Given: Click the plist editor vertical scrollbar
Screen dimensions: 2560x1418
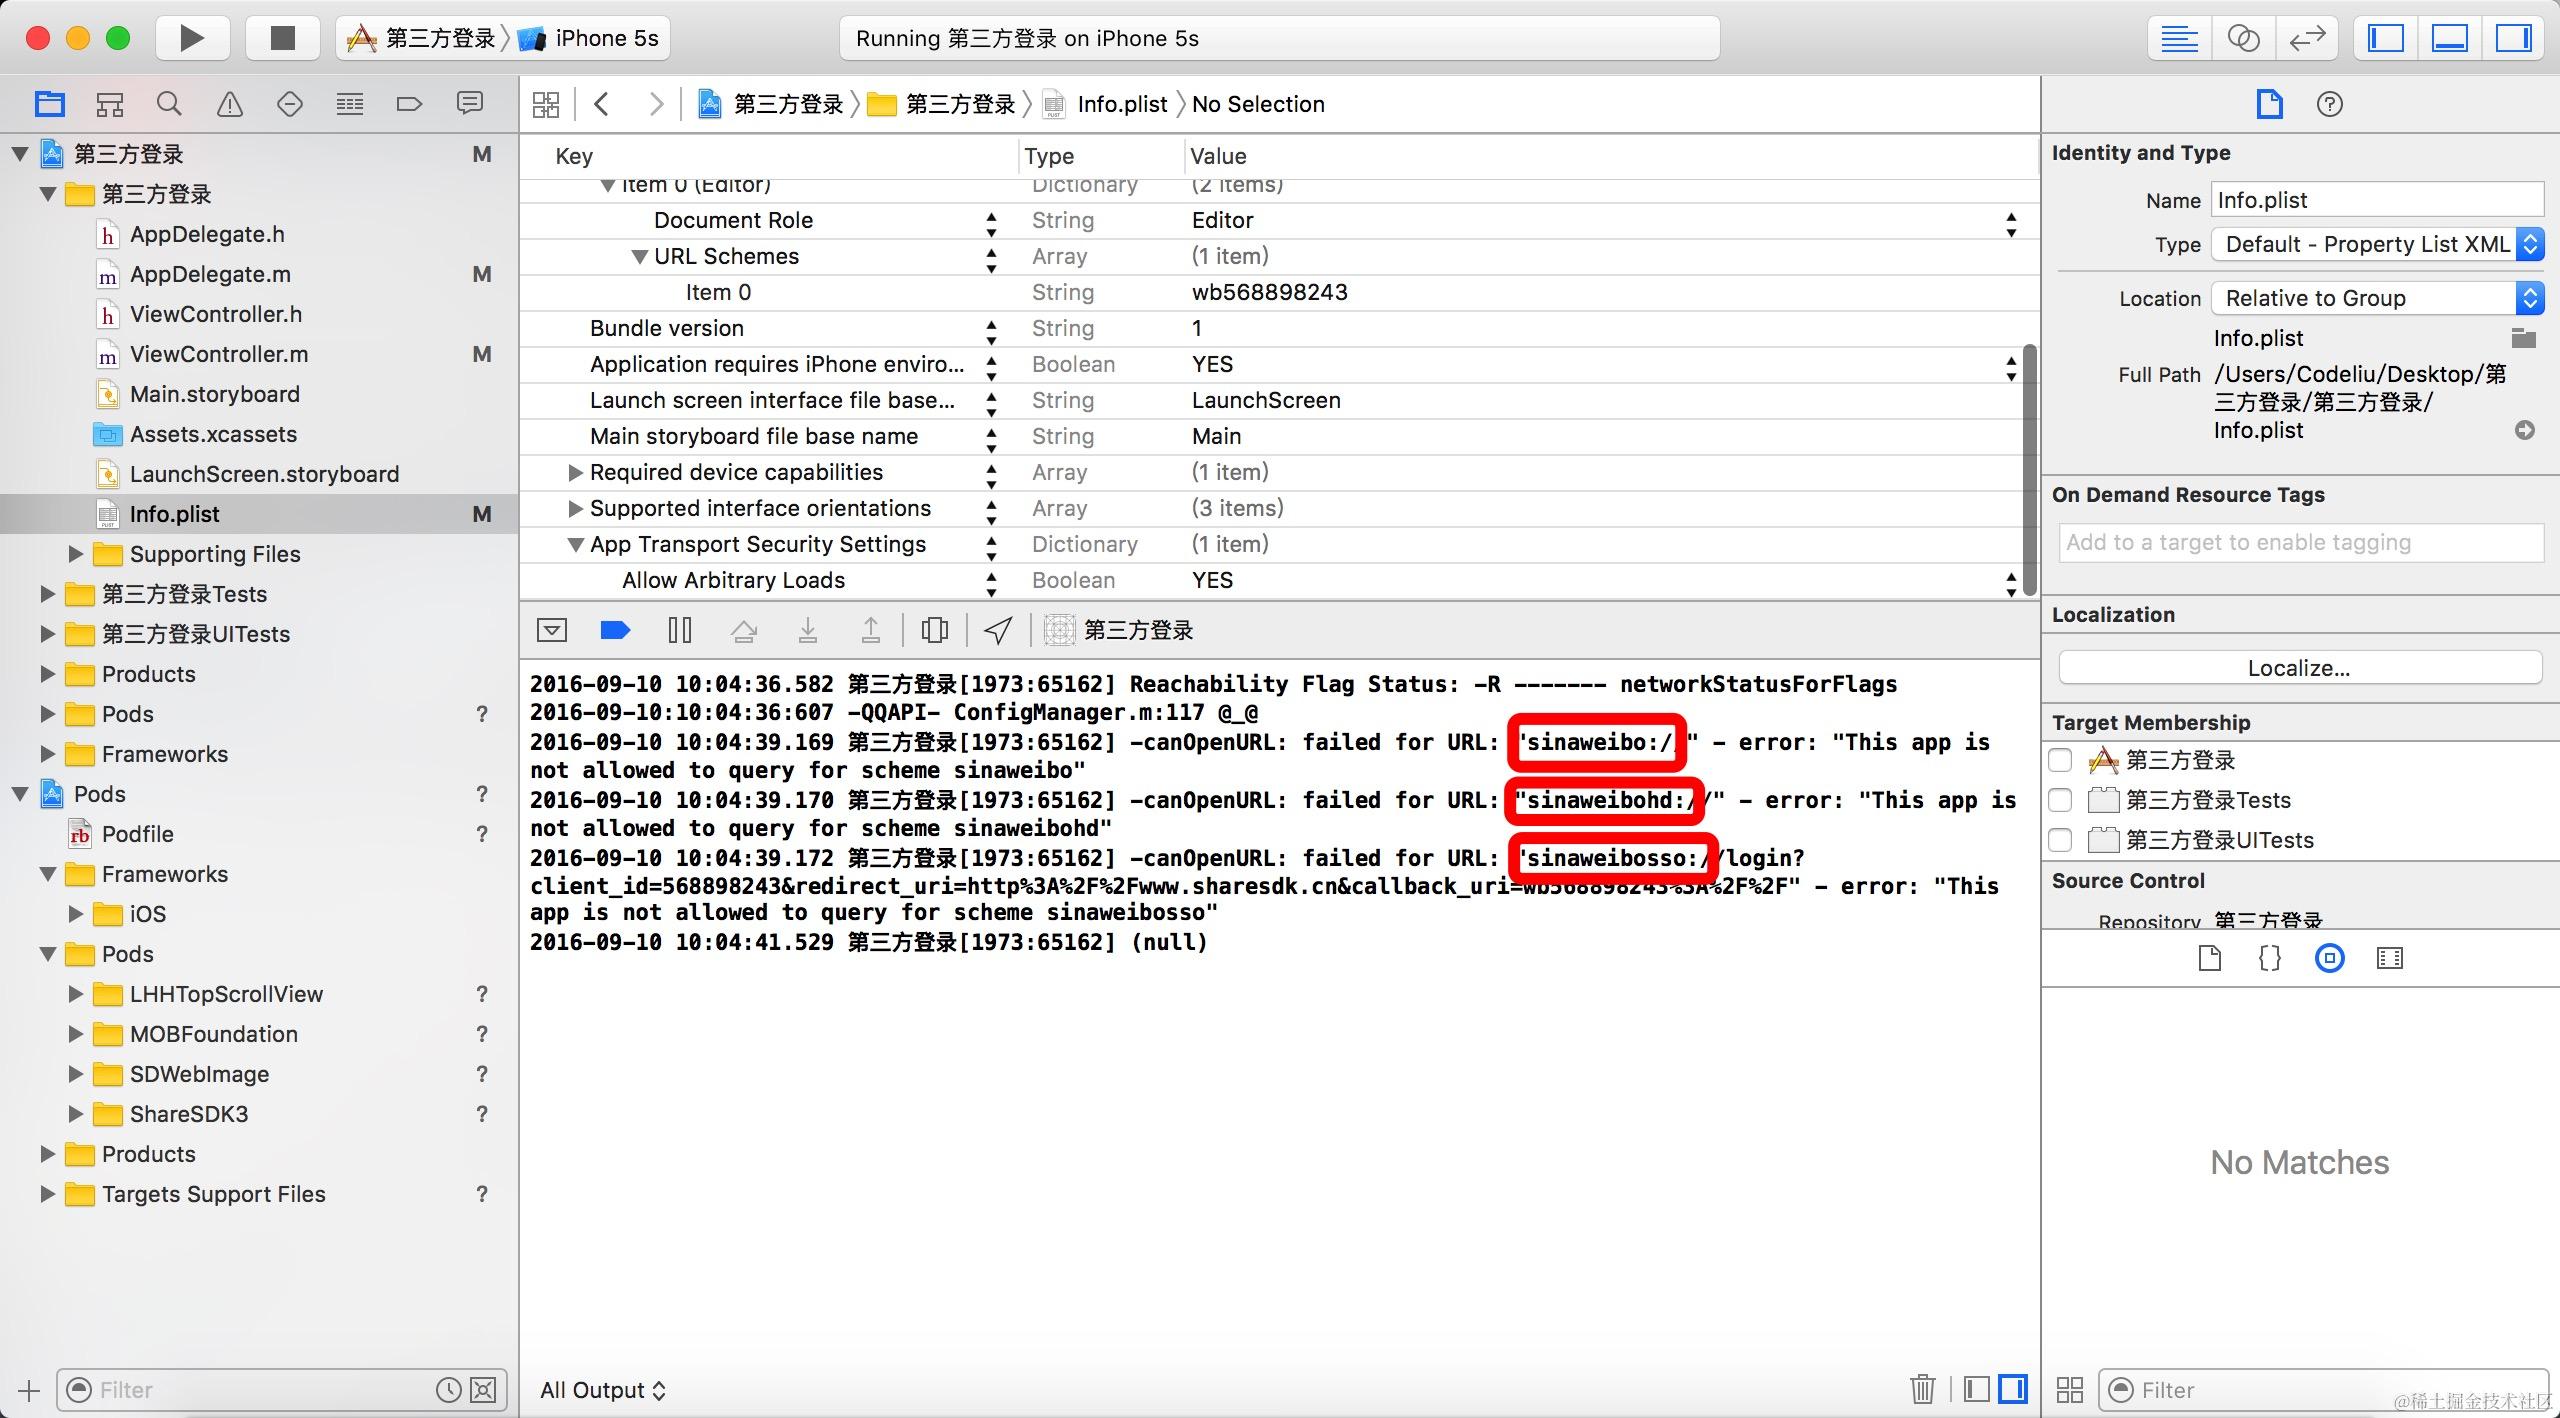Looking at the screenshot, I should [x=2029, y=470].
